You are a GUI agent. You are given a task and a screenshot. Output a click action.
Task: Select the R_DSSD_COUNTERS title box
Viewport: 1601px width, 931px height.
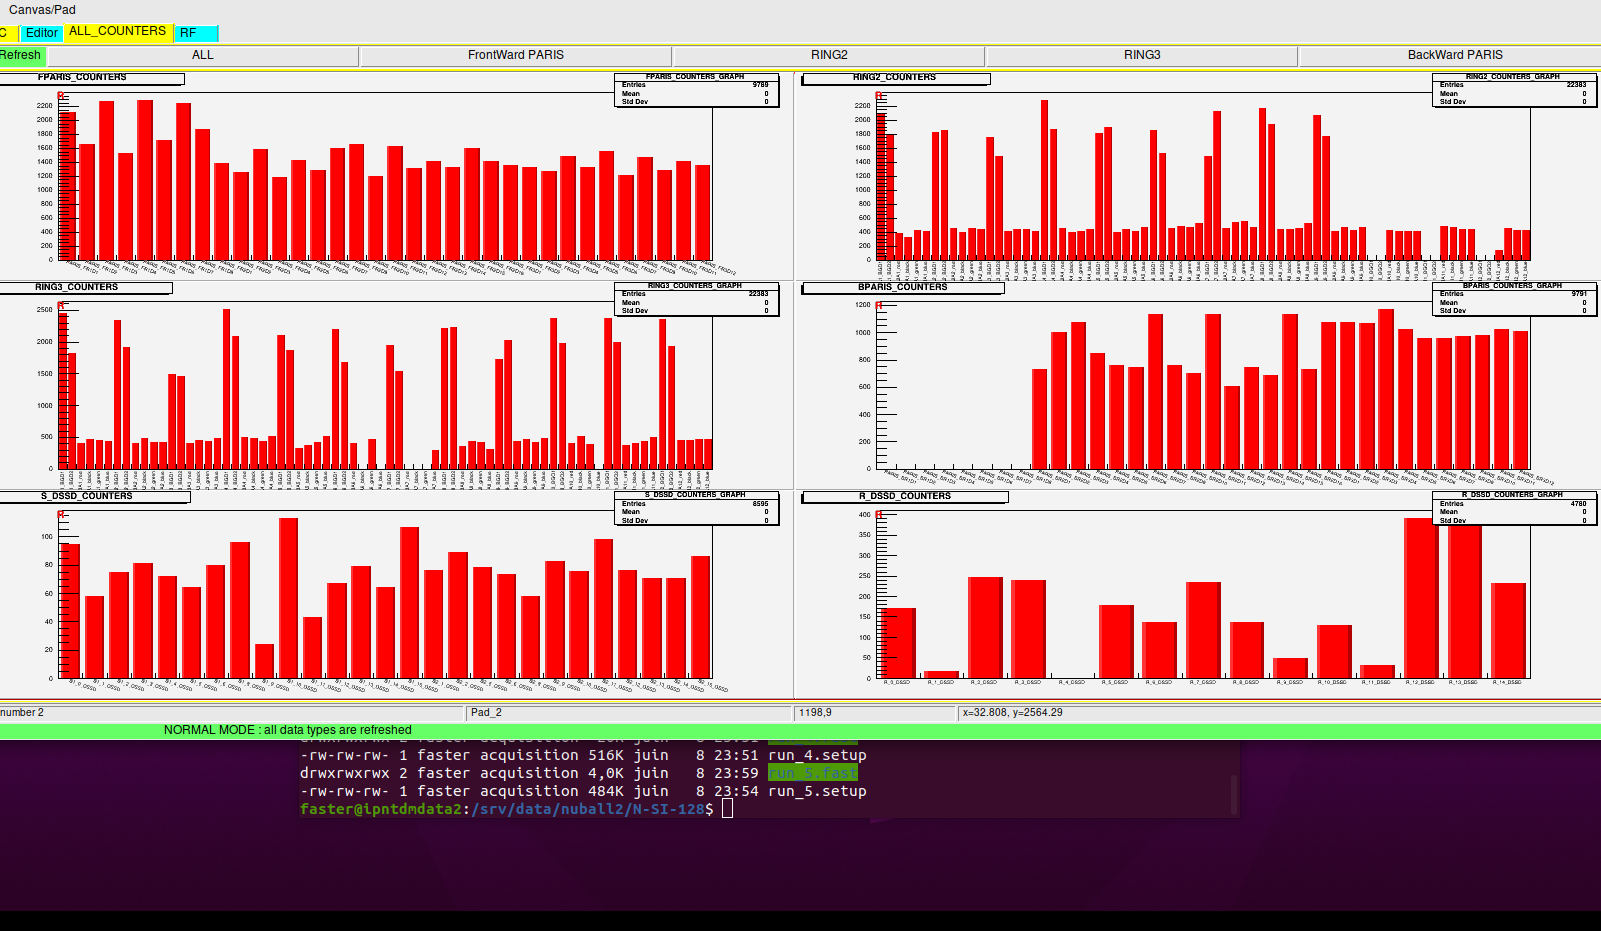904,497
